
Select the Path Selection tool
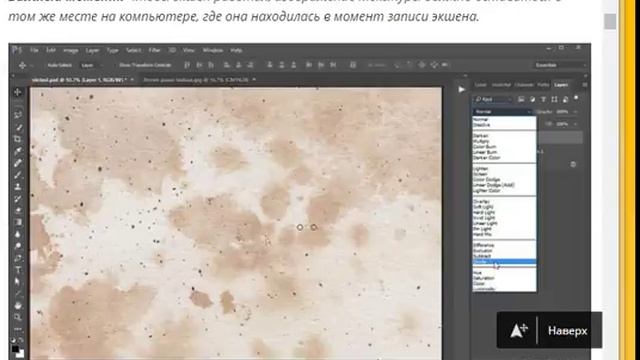coord(18,282)
